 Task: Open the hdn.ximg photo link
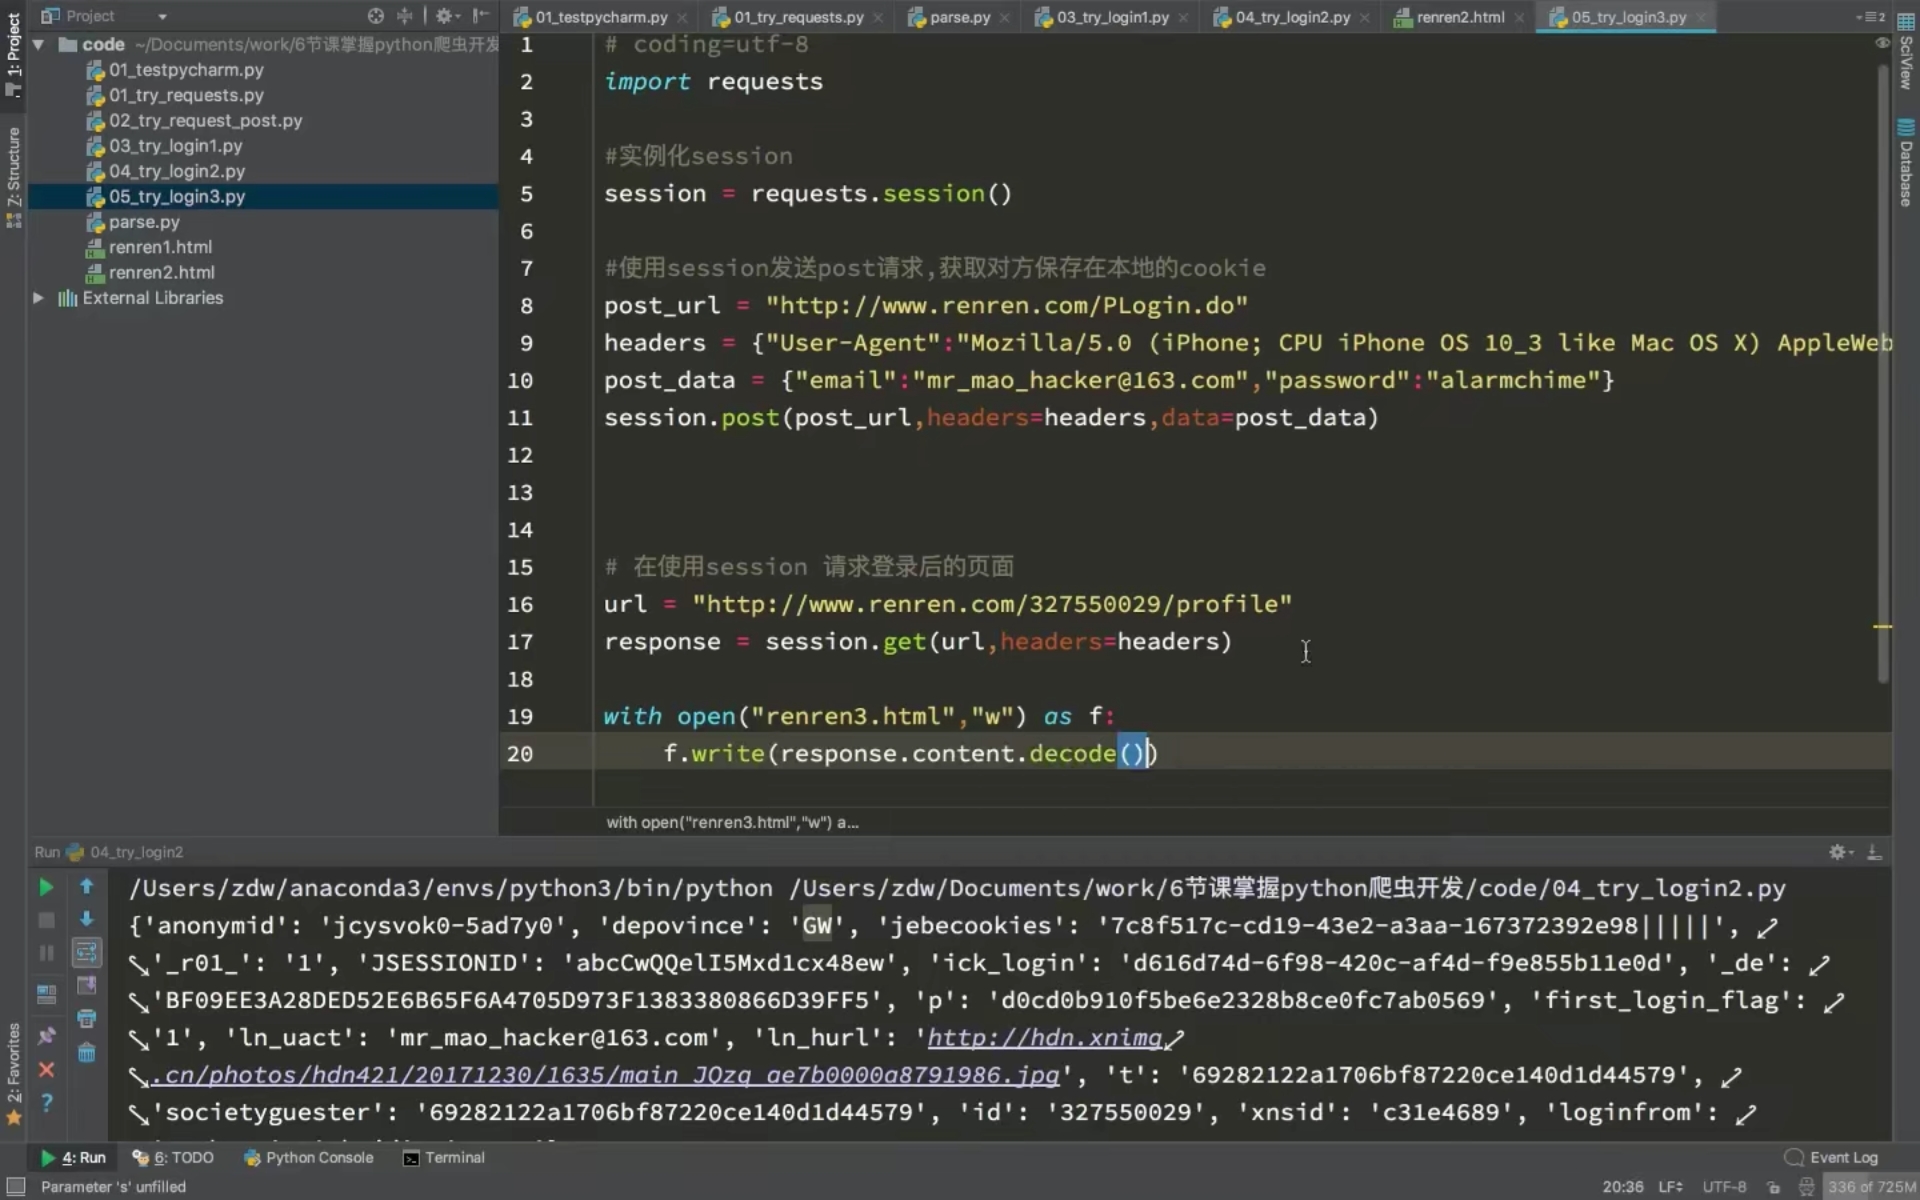(1044, 1038)
